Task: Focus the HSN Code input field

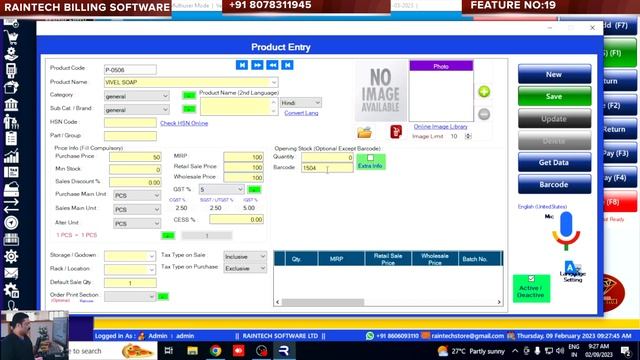Action: (130, 122)
